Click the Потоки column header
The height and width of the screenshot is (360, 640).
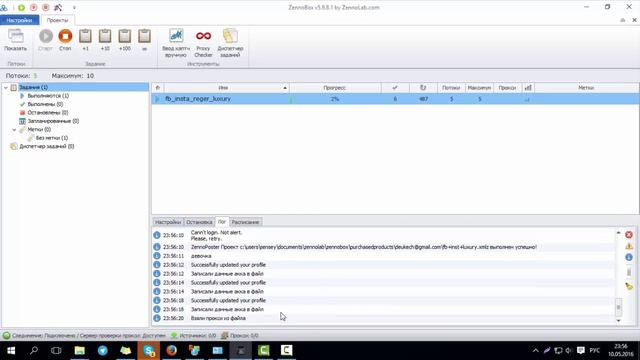coord(451,88)
